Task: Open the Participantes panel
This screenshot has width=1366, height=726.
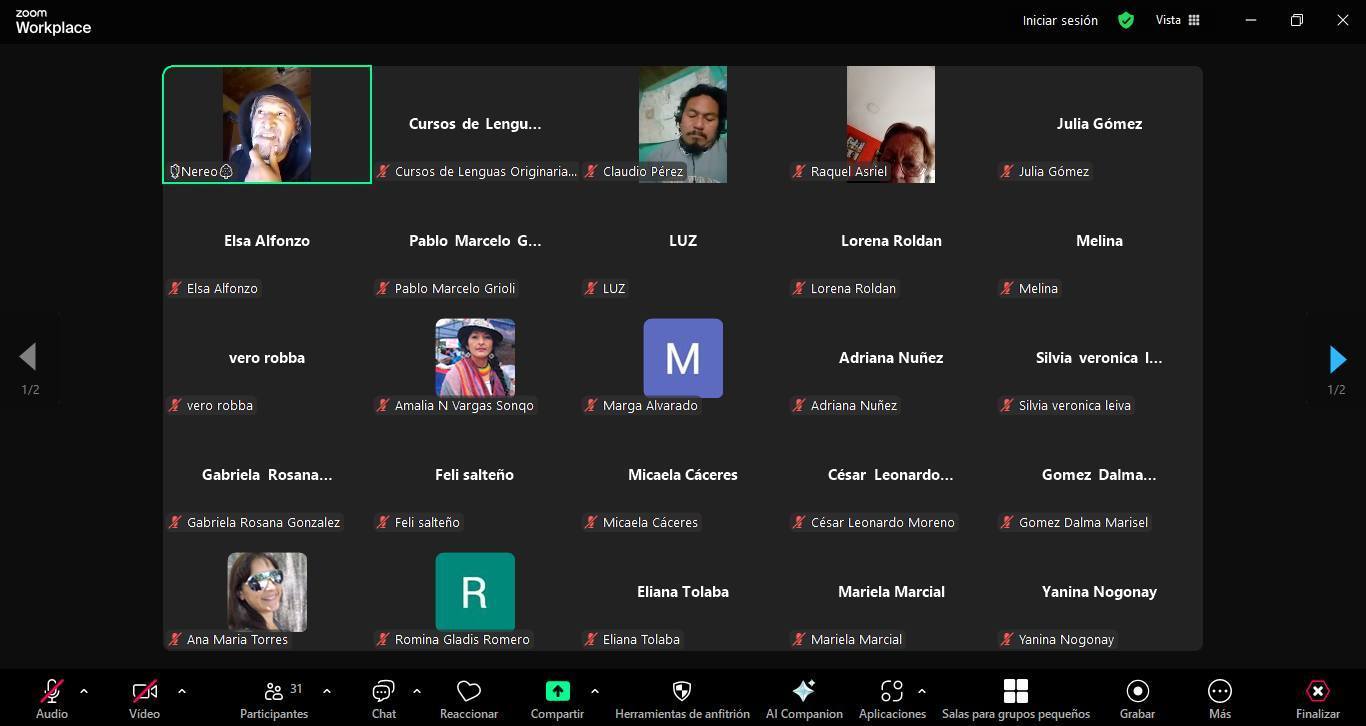Action: pyautogui.click(x=273, y=698)
